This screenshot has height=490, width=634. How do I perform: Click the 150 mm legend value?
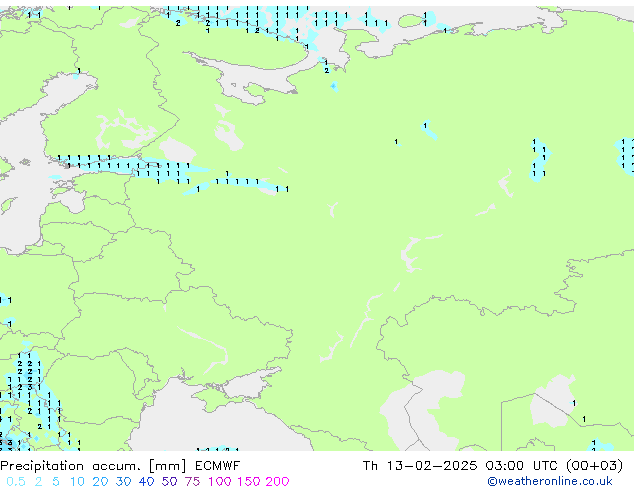point(249,482)
